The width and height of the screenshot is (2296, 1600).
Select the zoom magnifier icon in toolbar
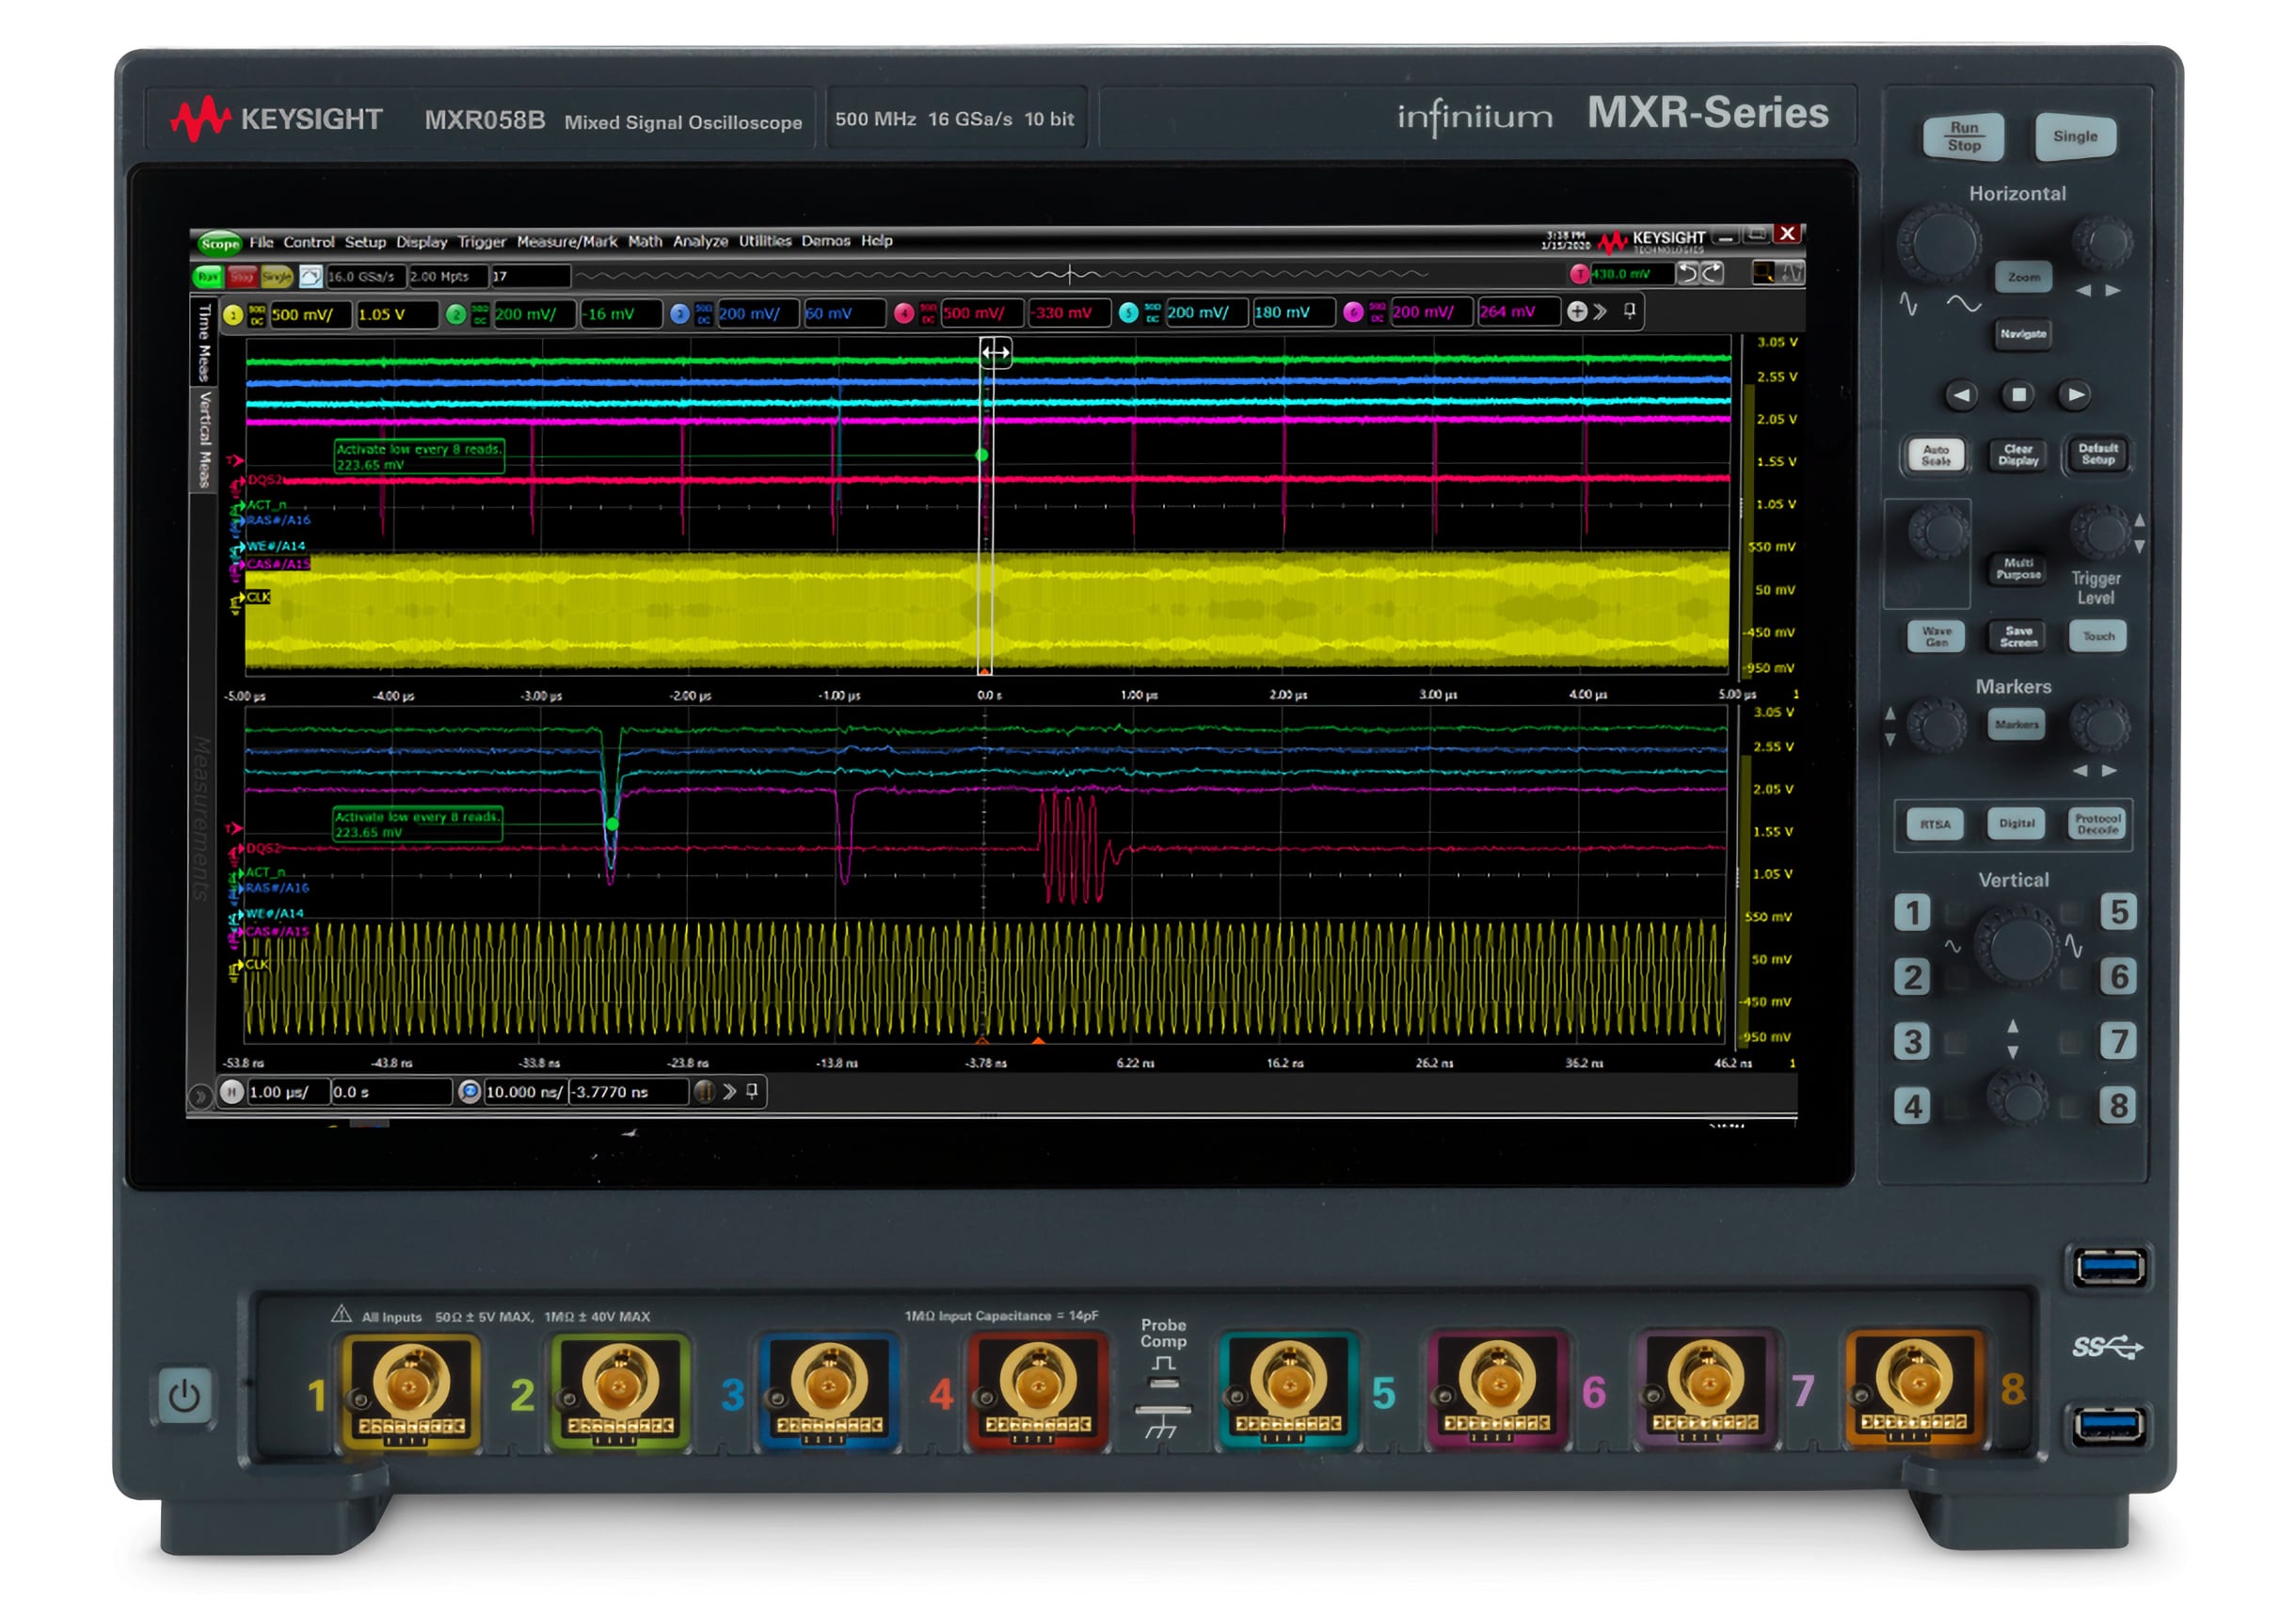click(x=1763, y=273)
